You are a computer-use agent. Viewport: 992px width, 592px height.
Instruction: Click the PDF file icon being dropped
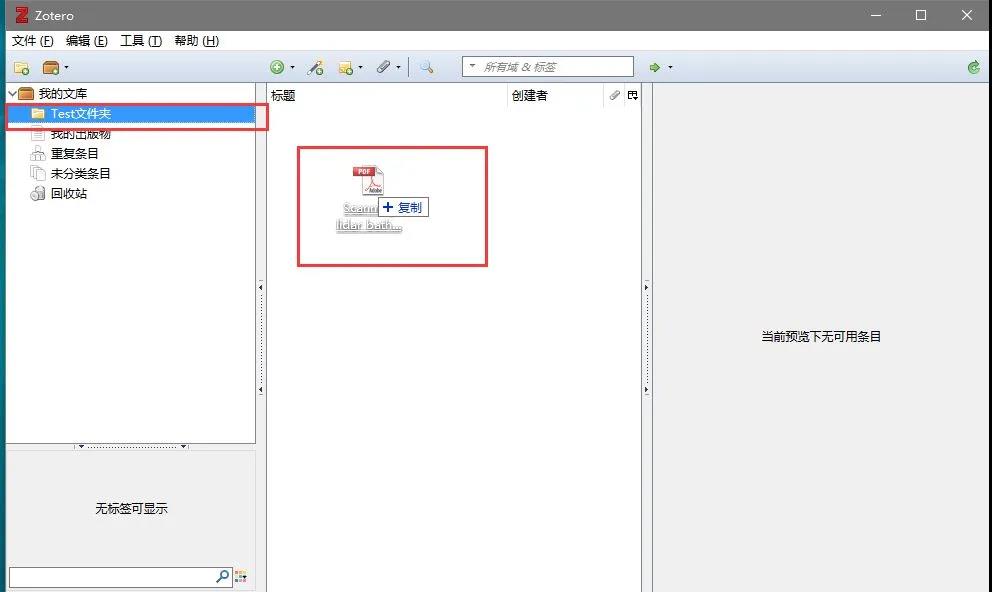[369, 180]
